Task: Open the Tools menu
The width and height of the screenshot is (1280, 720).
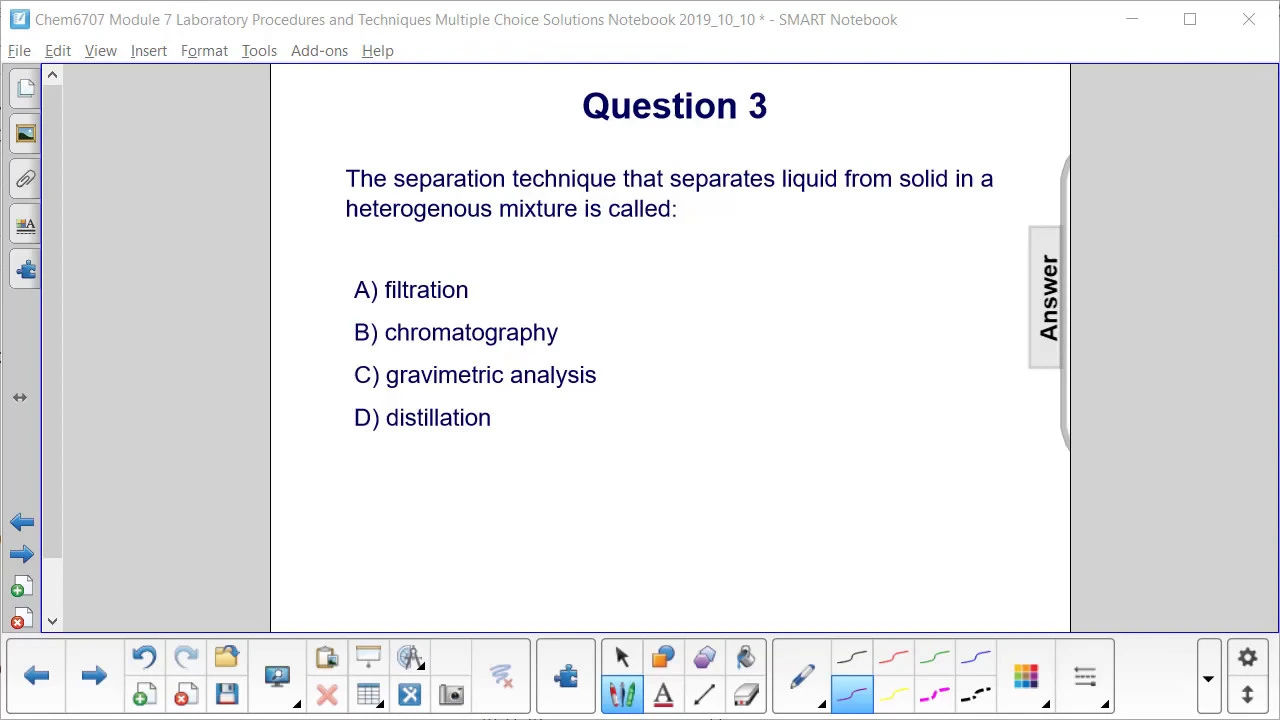Action: pos(259,50)
